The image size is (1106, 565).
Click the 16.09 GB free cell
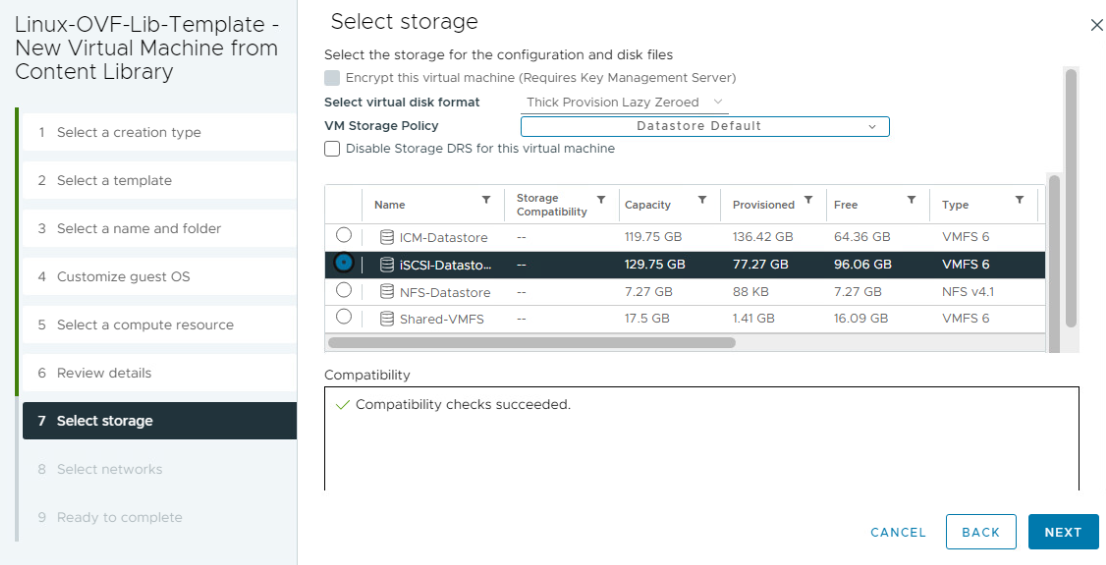[861, 318]
